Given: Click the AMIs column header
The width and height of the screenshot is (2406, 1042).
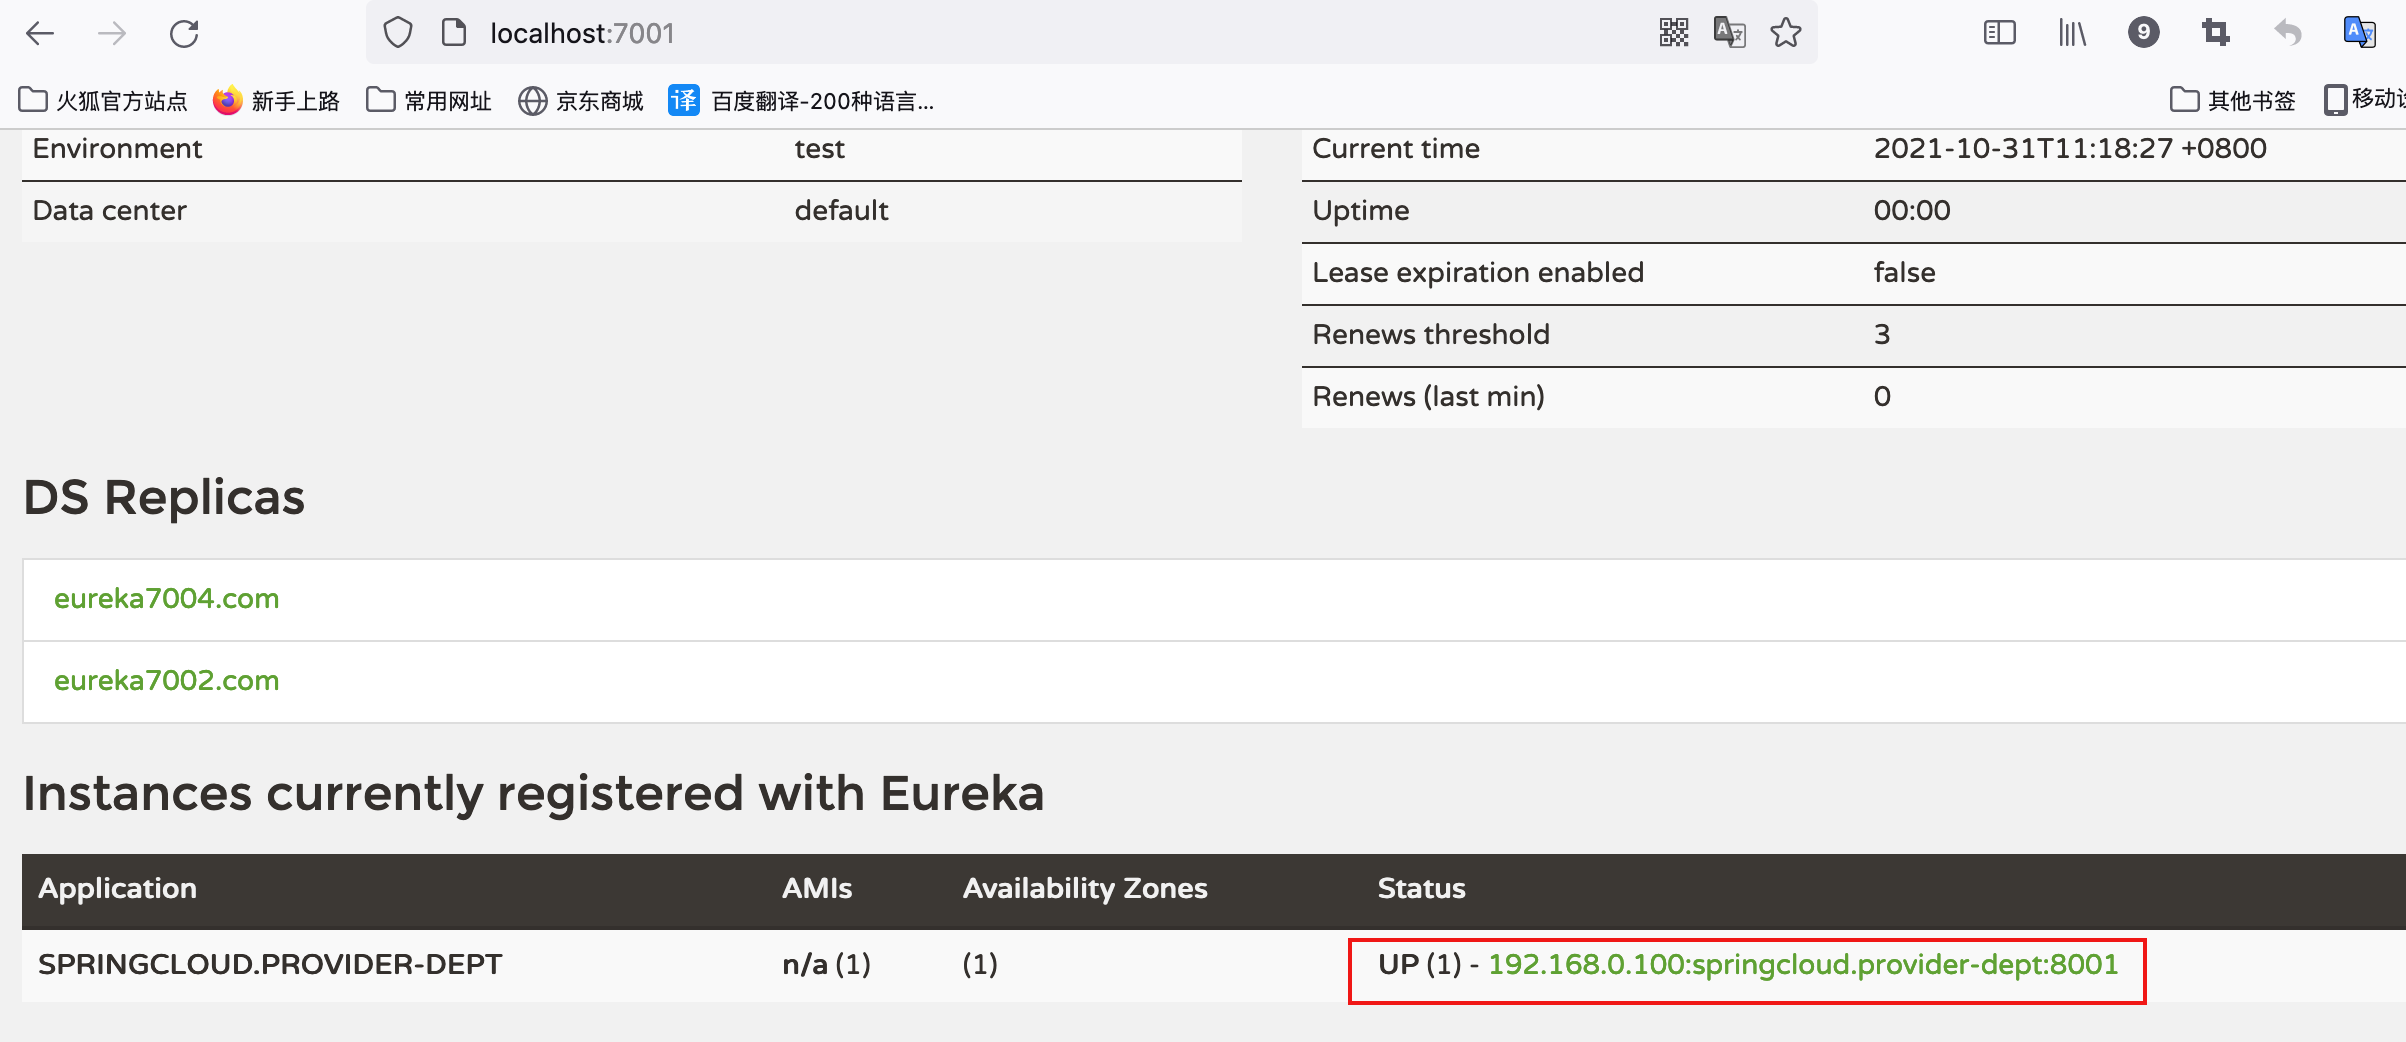Looking at the screenshot, I should 817,889.
